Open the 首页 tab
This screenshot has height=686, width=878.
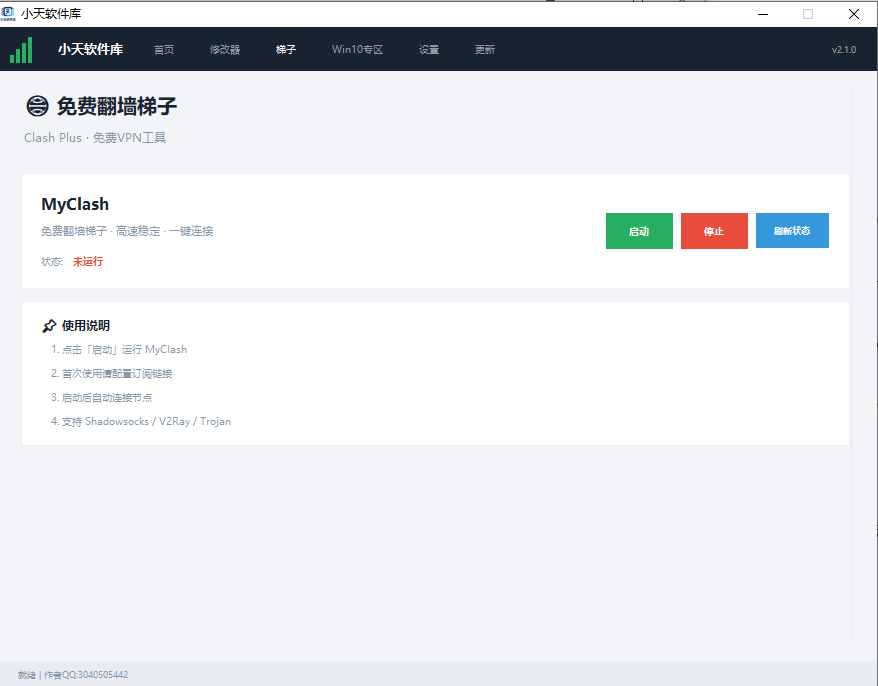164,50
